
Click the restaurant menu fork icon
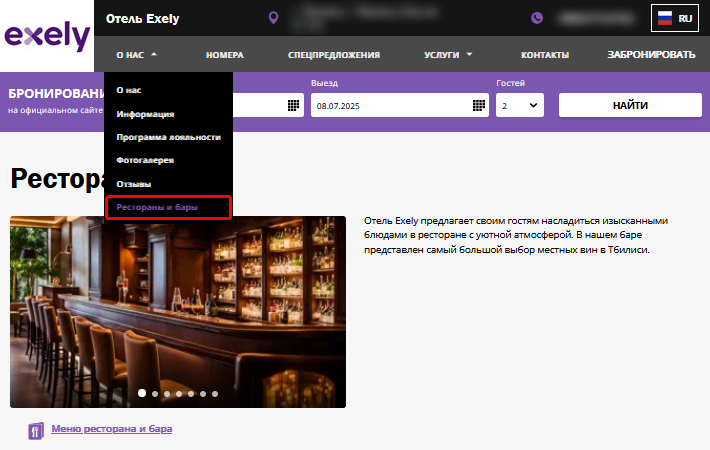point(36,431)
